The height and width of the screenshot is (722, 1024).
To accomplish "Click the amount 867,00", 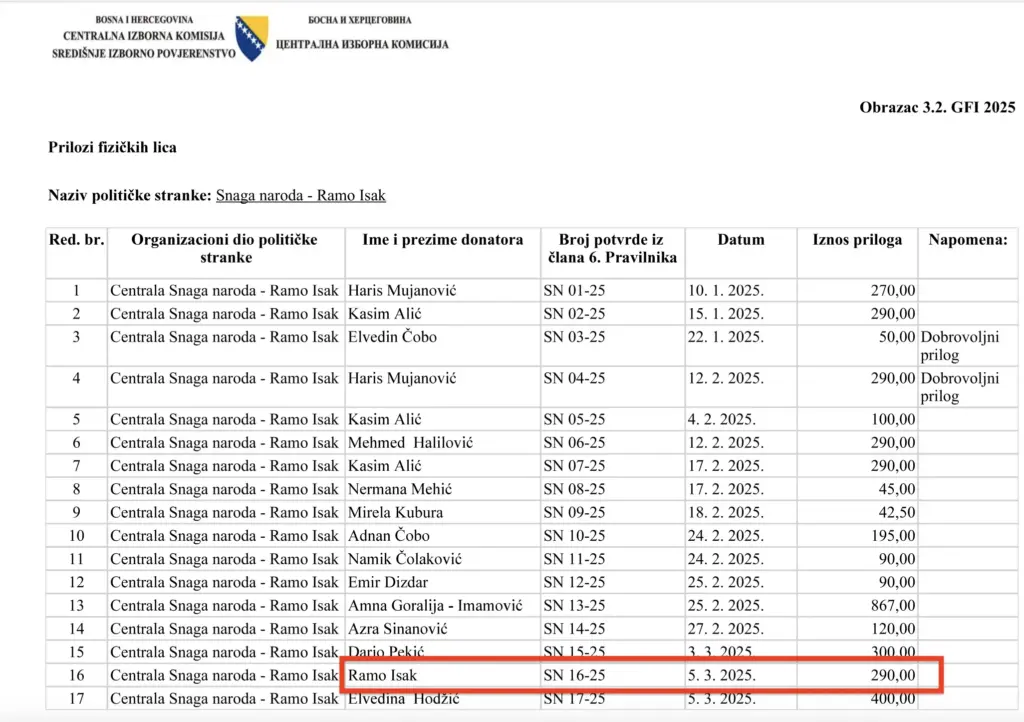I will [x=893, y=606].
